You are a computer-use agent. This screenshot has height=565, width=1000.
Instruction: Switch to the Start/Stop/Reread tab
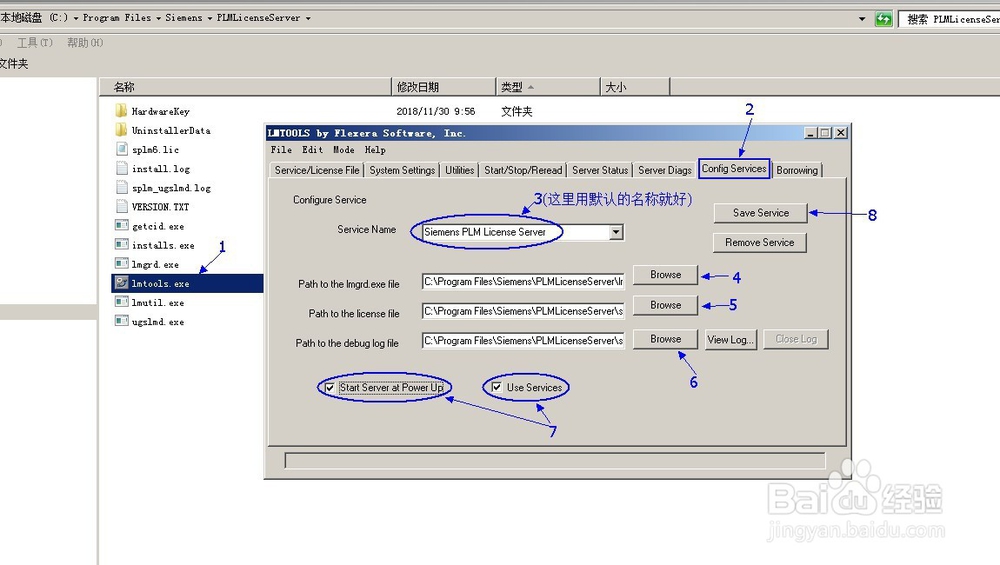[523, 170]
